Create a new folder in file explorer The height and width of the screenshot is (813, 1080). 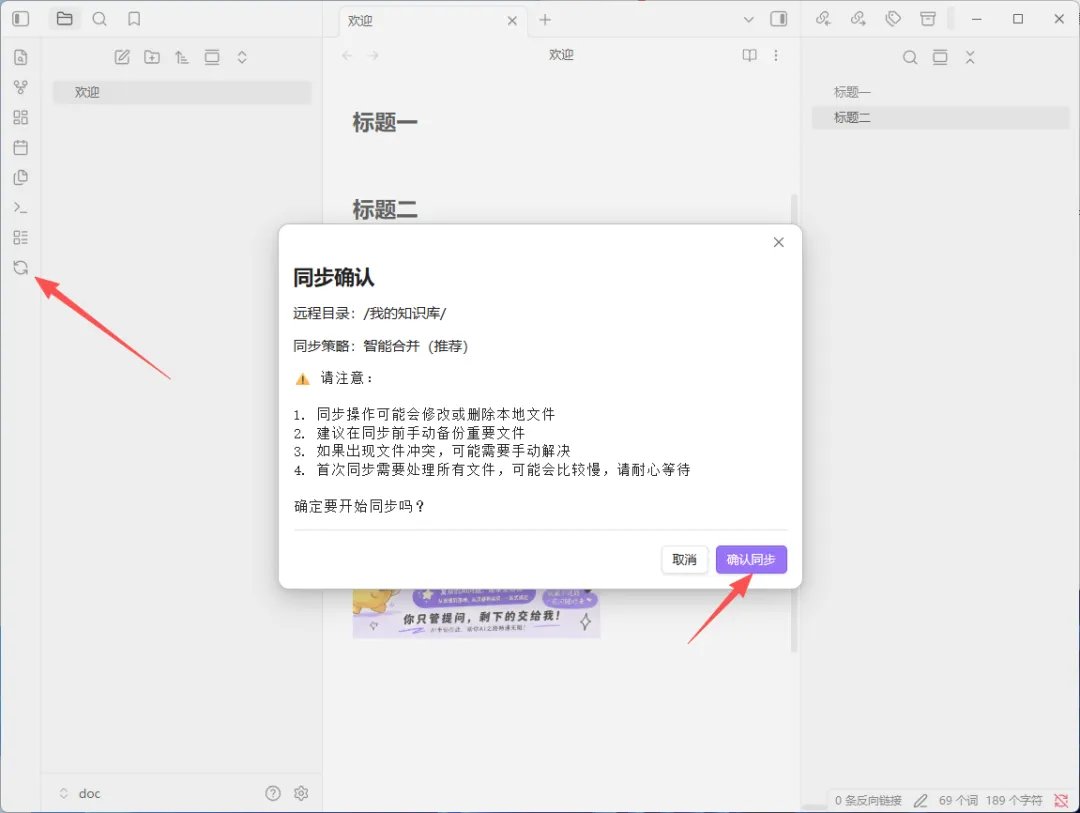pyautogui.click(x=152, y=57)
